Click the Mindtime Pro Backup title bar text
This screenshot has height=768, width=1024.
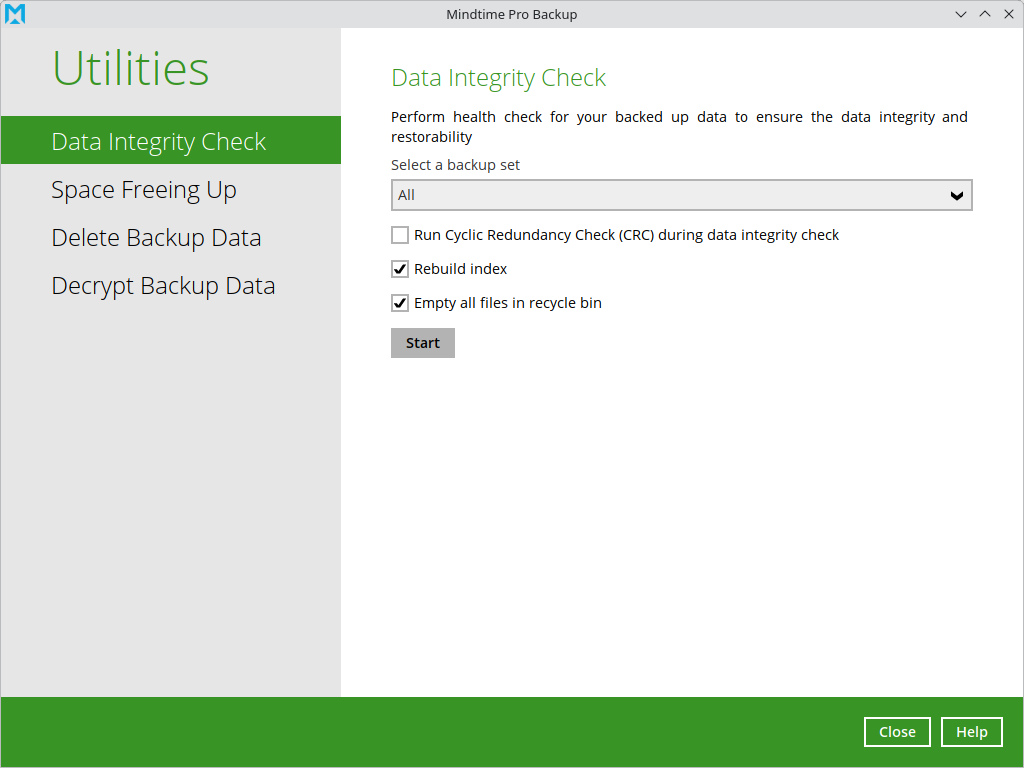(511, 14)
